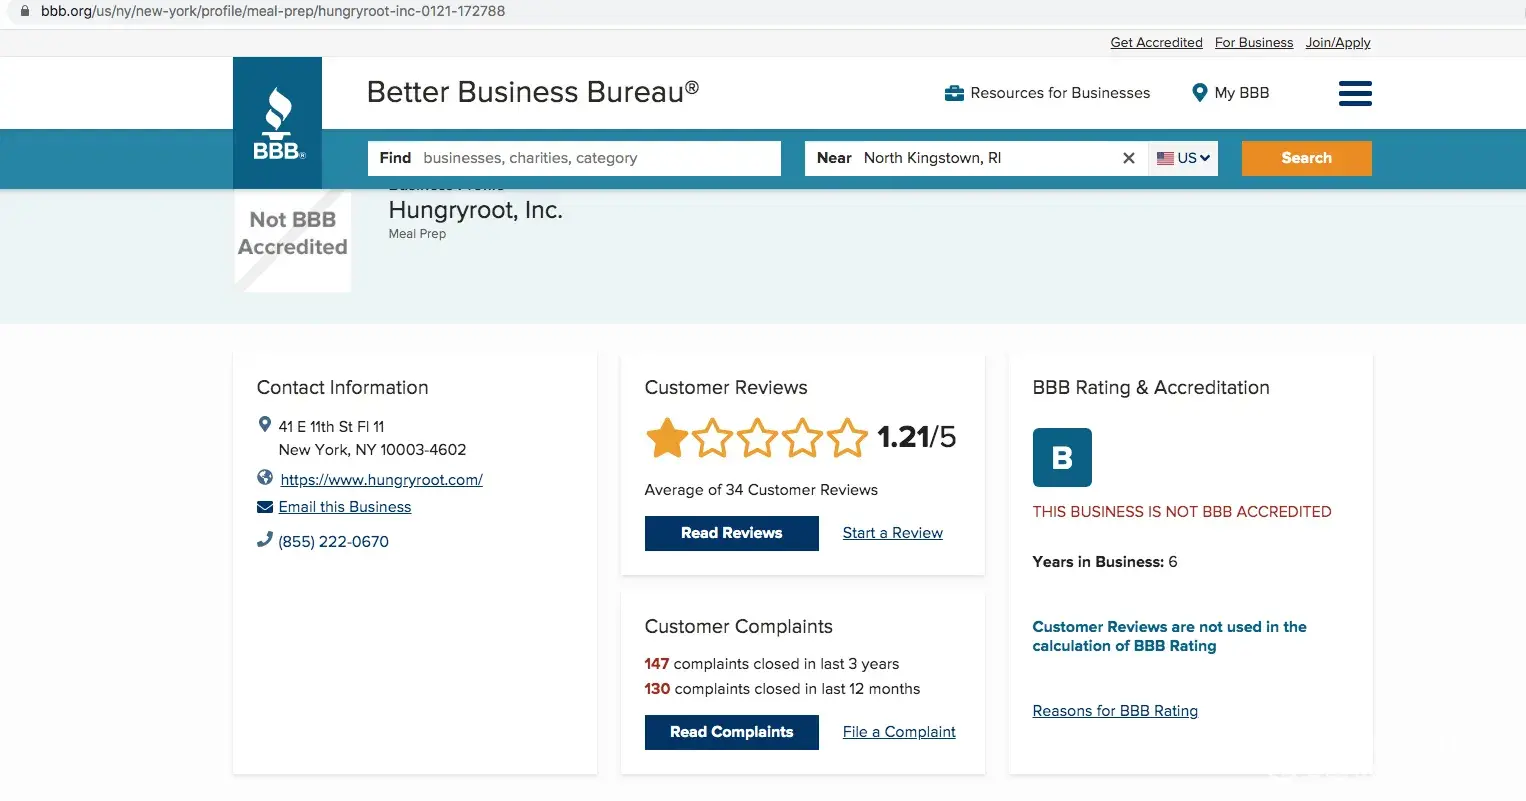Clear the Near location with X icon
The width and height of the screenshot is (1526, 801).
point(1128,158)
